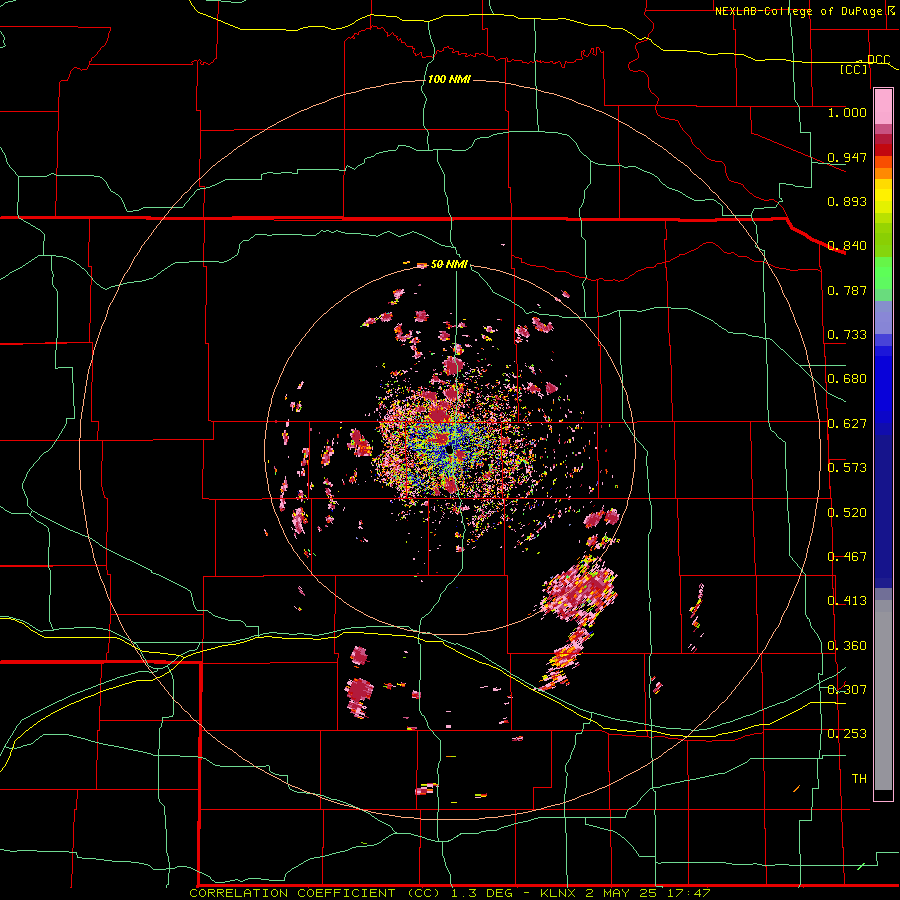Click the 0.573 color scale value
The image size is (900, 900).
[847, 468]
